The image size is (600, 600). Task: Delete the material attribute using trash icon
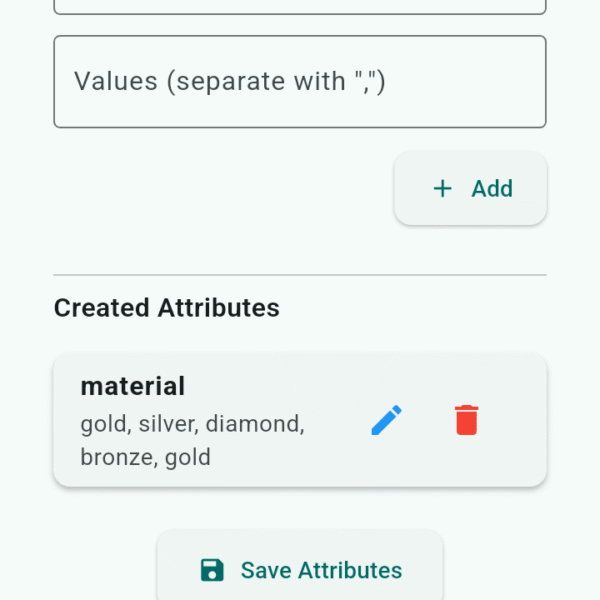[x=466, y=420]
